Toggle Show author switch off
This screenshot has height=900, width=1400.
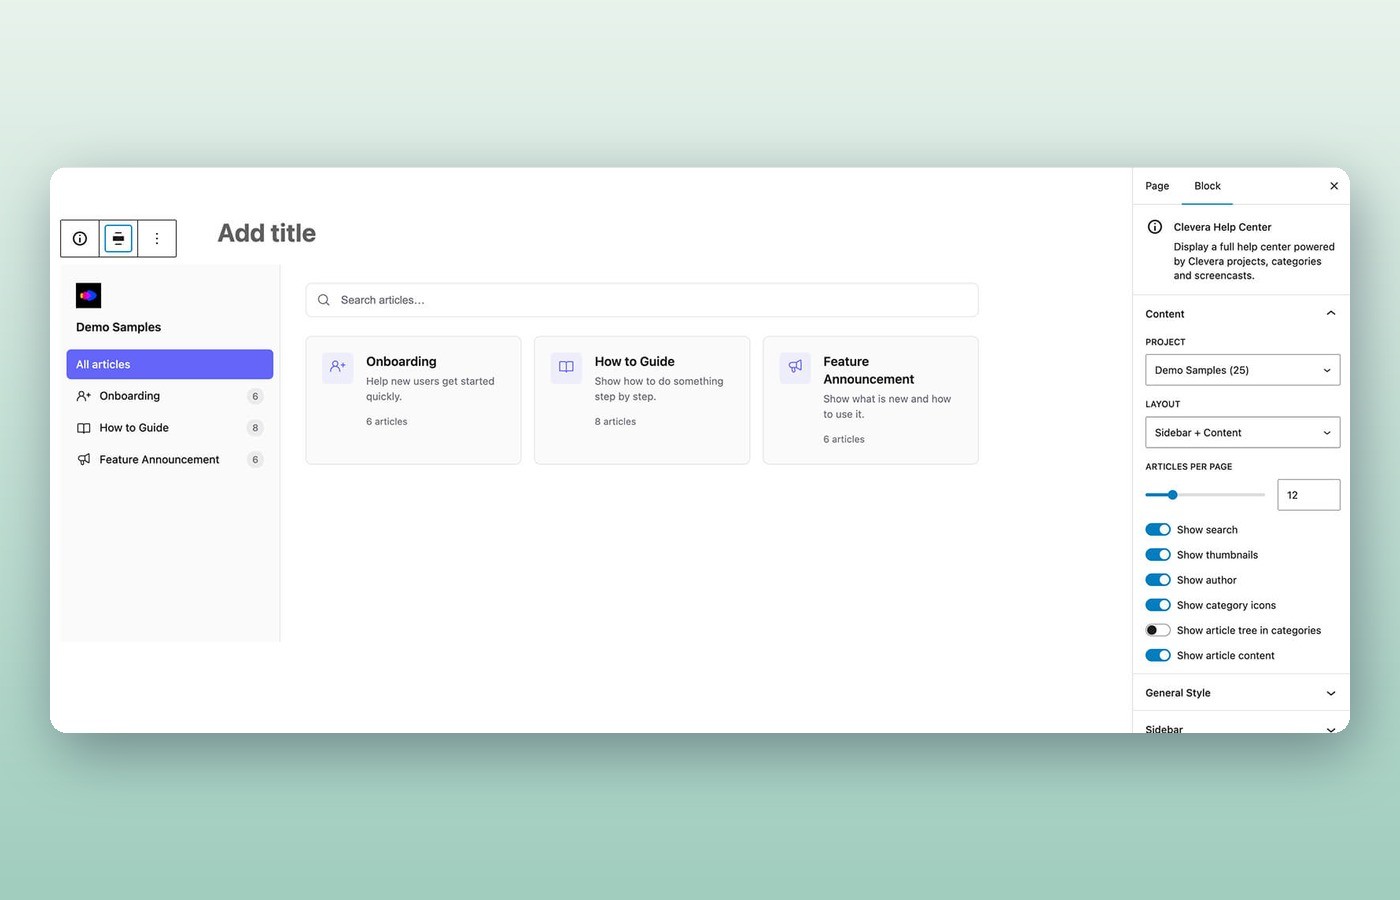pos(1158,580)
